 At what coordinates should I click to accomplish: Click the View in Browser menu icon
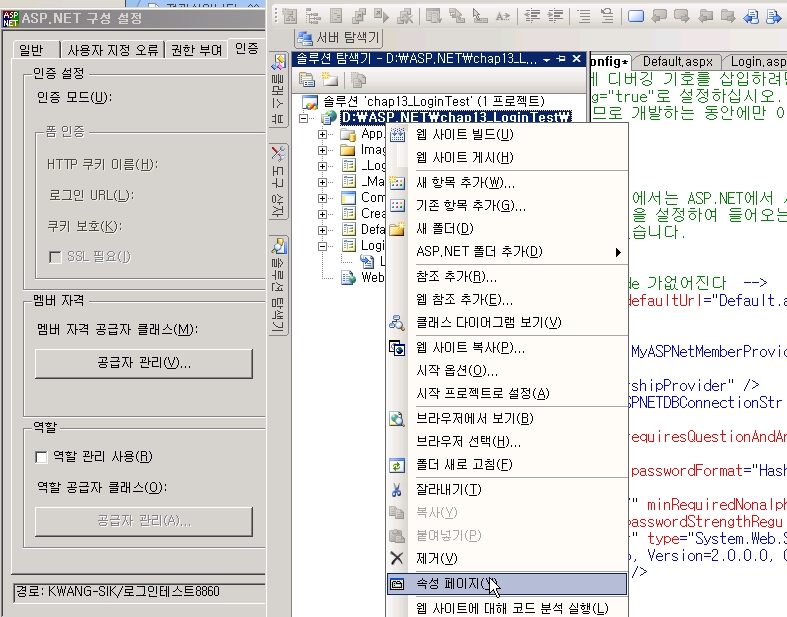pyautogui.click(x=397, y=419)
